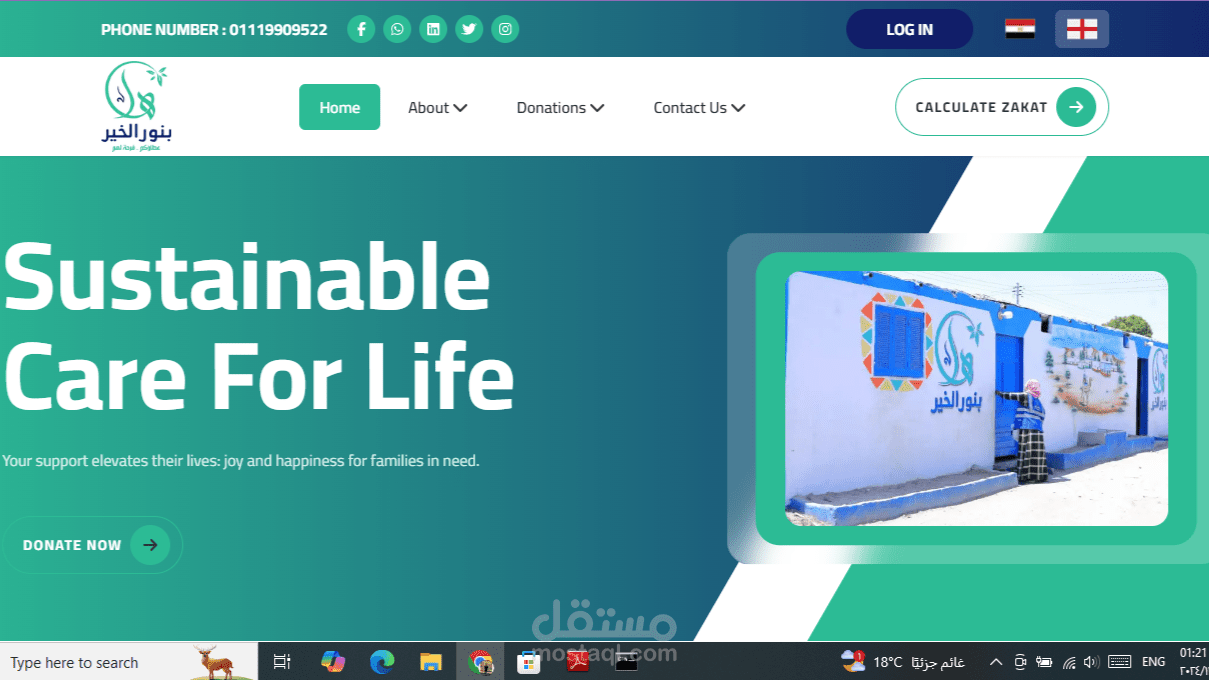
Task: Open the Instagram social icon
Action: point(505,29)
